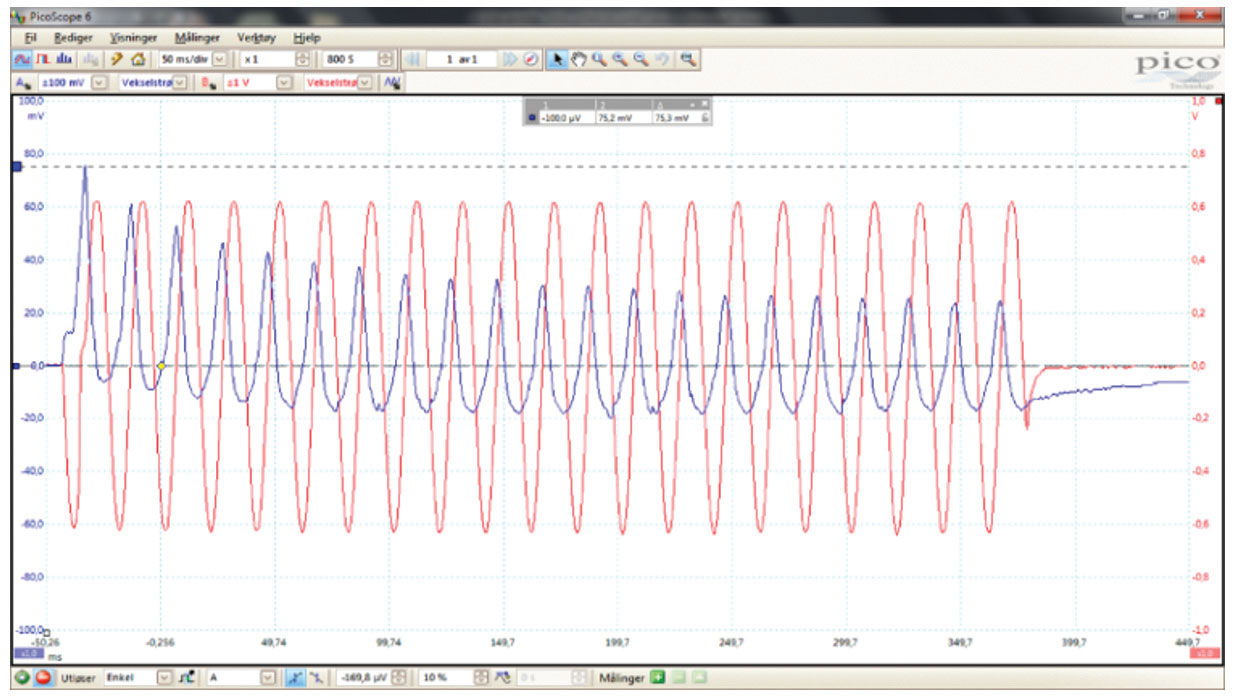Select the arrow pointer tool
This screenshot has height=698, width=1235.
(558, 59)
